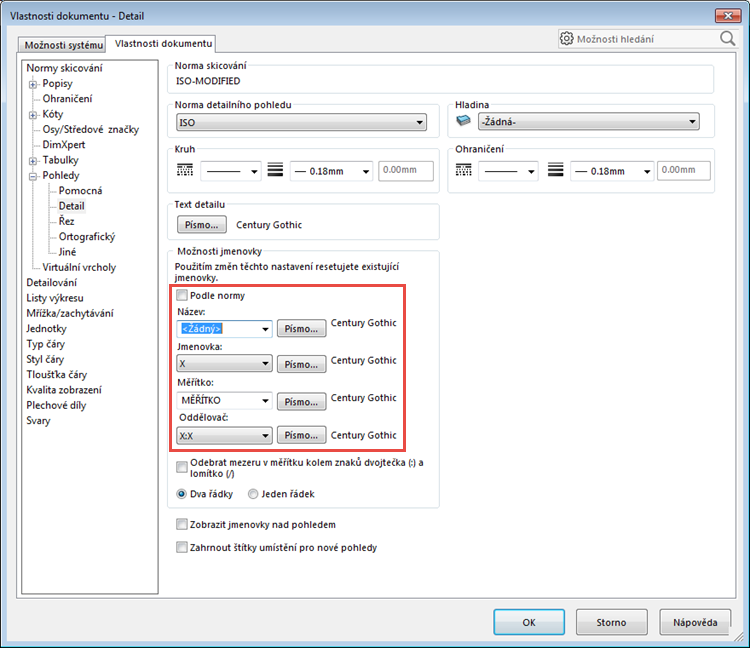
Task: Select Ohraničení in the tree
Action: pyautogui.click(x=67, y=99)
